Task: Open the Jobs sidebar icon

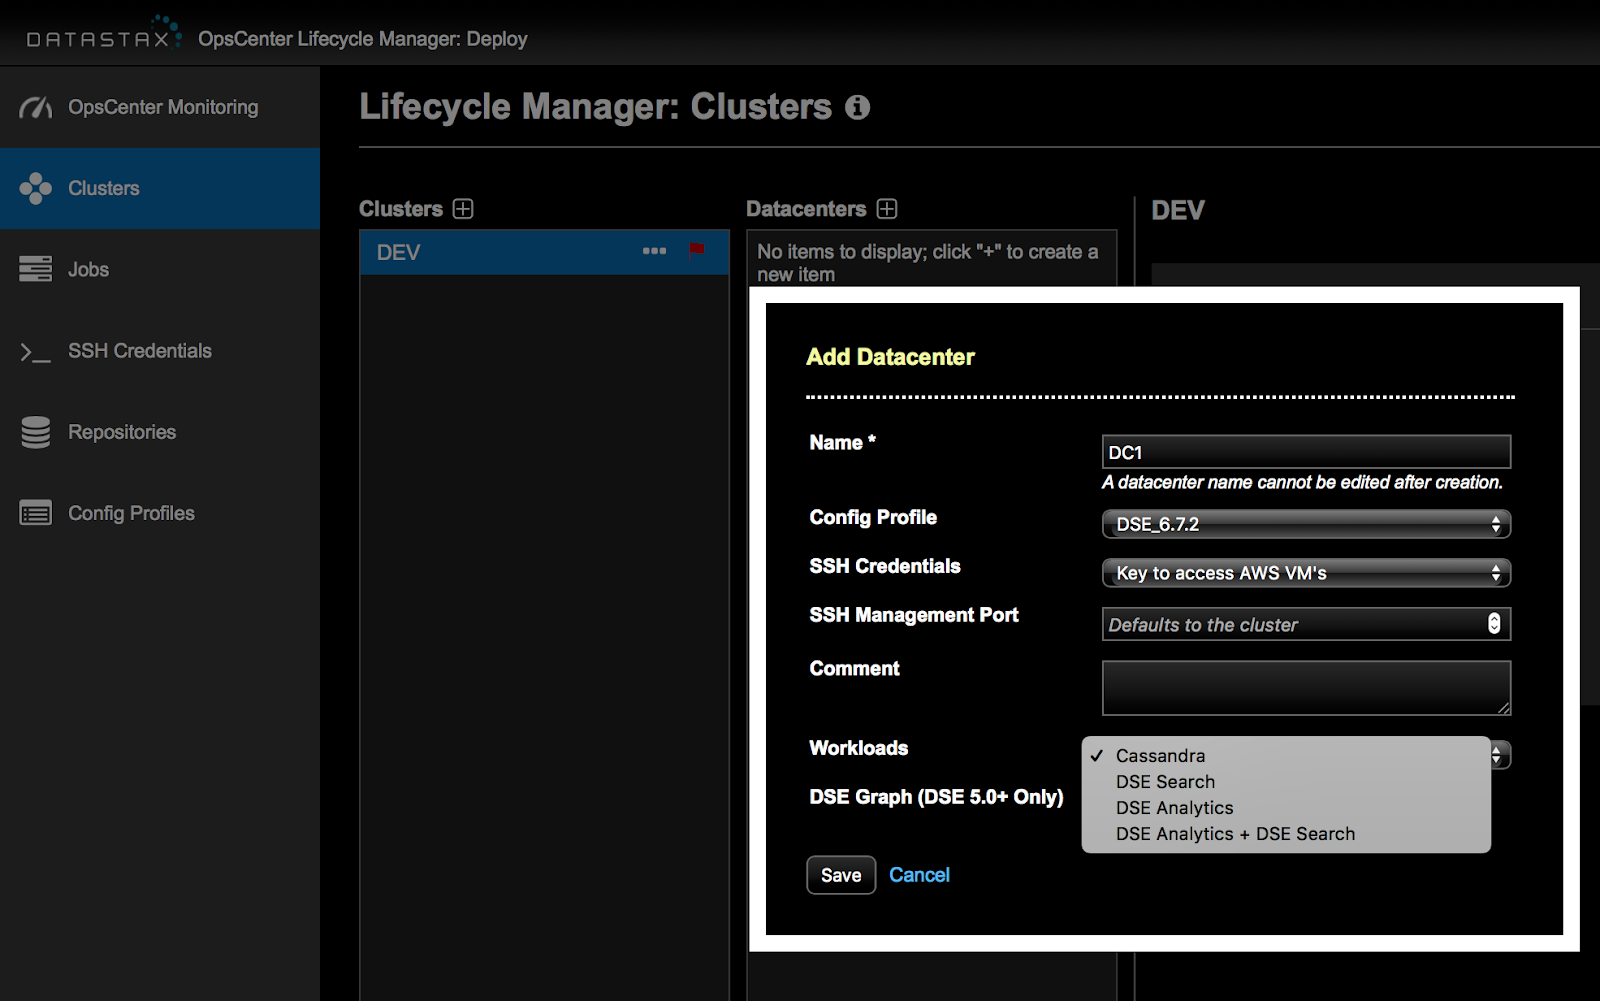Action: pyautogui.click(x=36, y=269)
